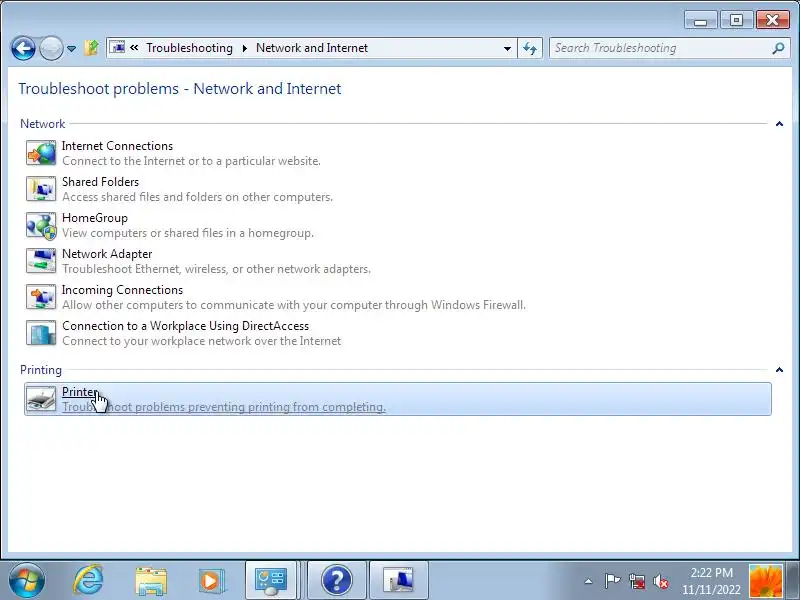
Task: Open the Troubleshooting breadcrumb
Action: click(x=189, y=48)
